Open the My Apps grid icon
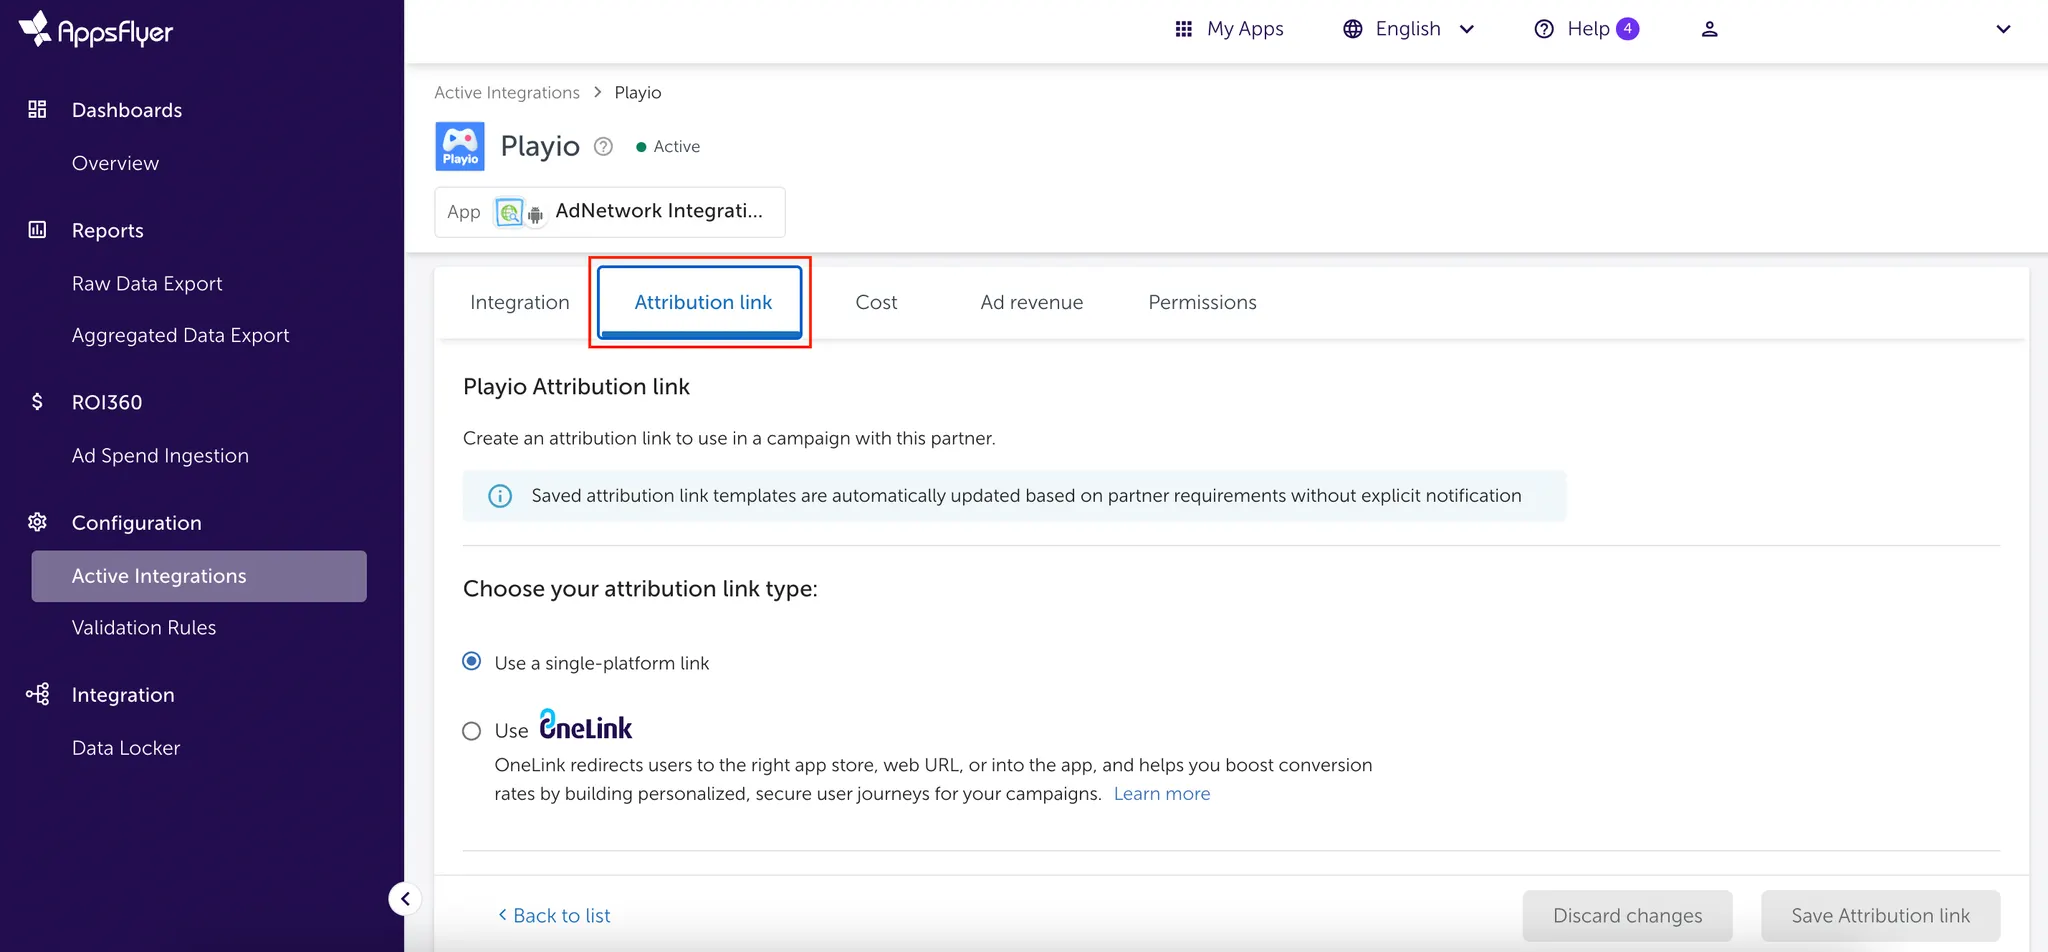 (x=1184, y=29)
